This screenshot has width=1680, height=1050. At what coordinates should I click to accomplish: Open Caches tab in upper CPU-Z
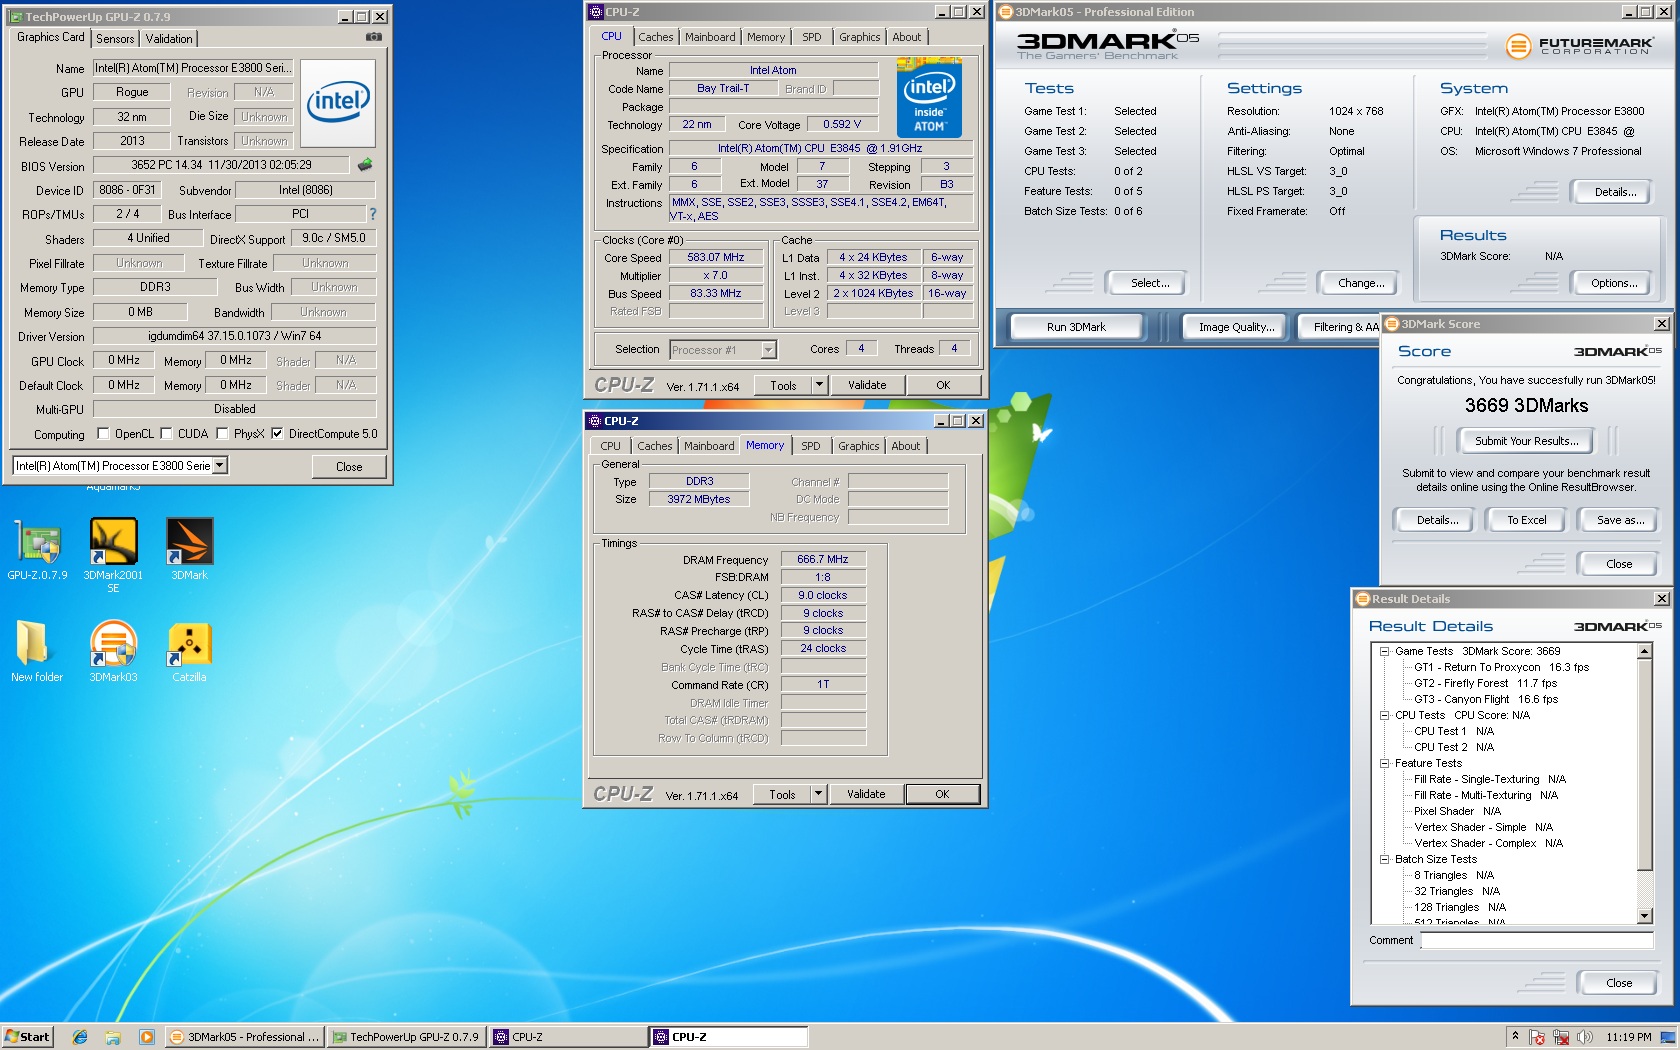pyautogui.click(x=656, y=37)
